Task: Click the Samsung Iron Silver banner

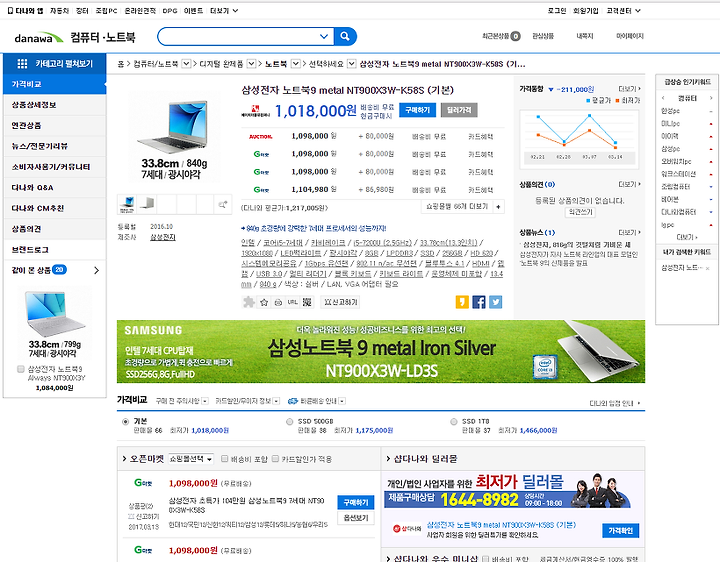Action: [381, 351]
